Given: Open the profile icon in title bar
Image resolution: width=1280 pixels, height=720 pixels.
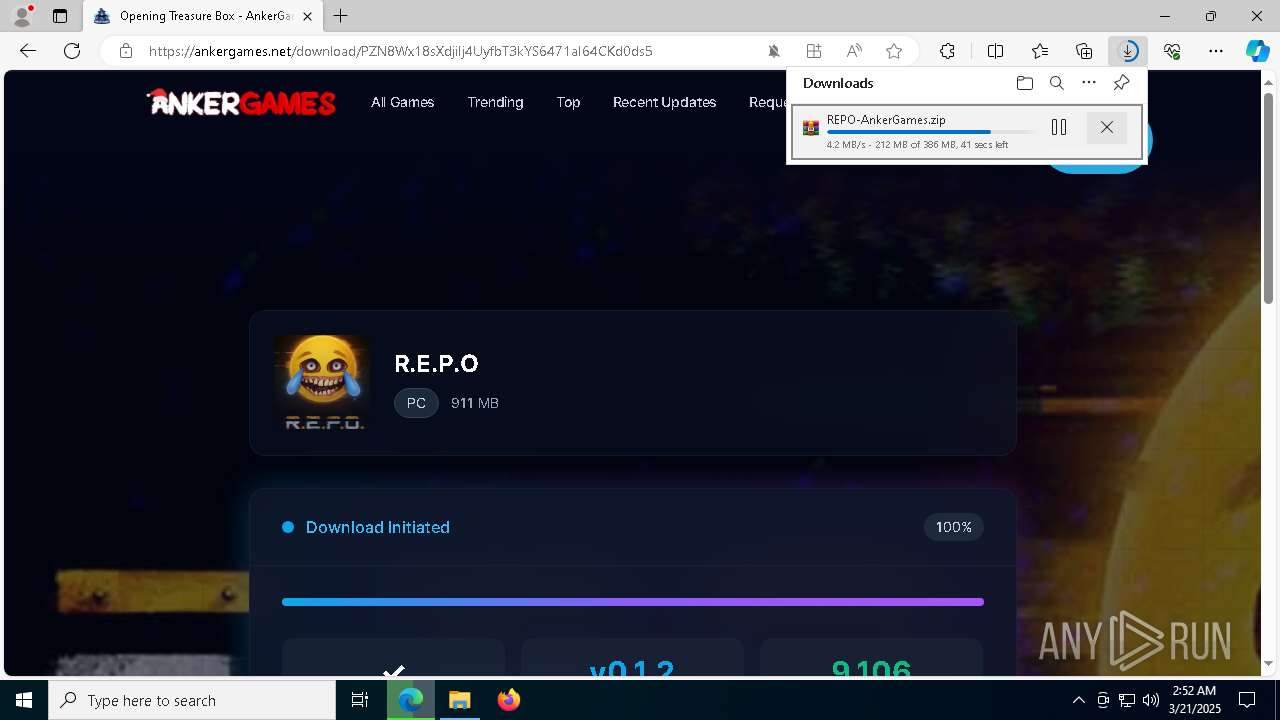Looking at the screenshot, I should [21, 16].
